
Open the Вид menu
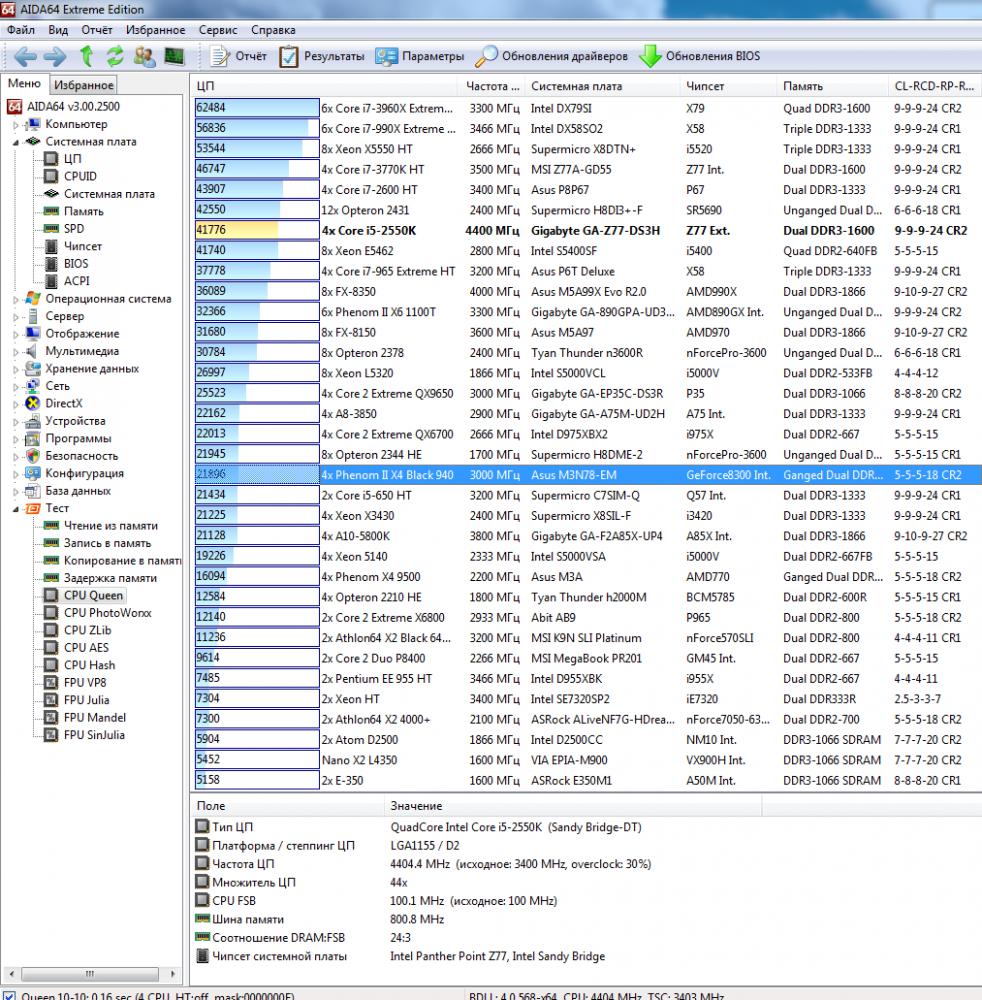coord(58,30)
